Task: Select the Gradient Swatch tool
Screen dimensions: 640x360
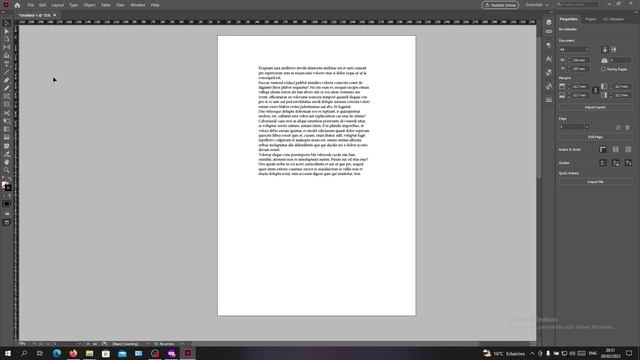Action: [x=7, y=129]
